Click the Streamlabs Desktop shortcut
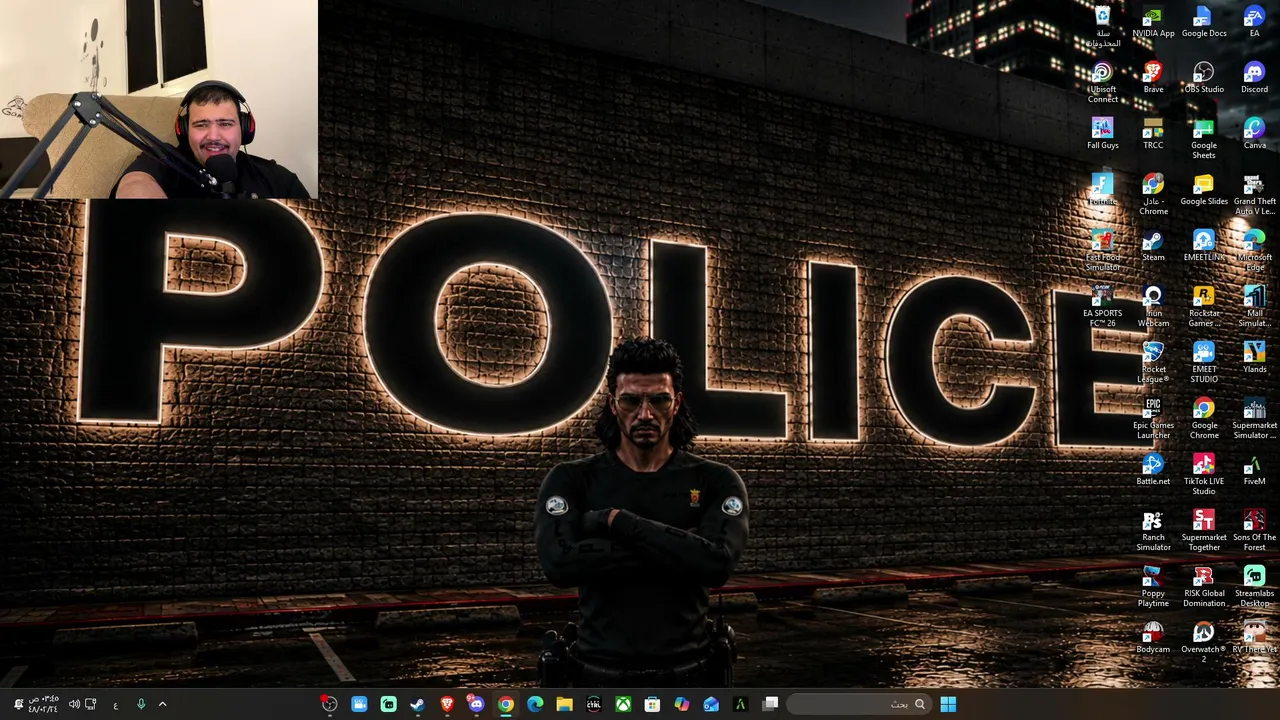This screenshot has width=1280, height=720. [1254, 587]
